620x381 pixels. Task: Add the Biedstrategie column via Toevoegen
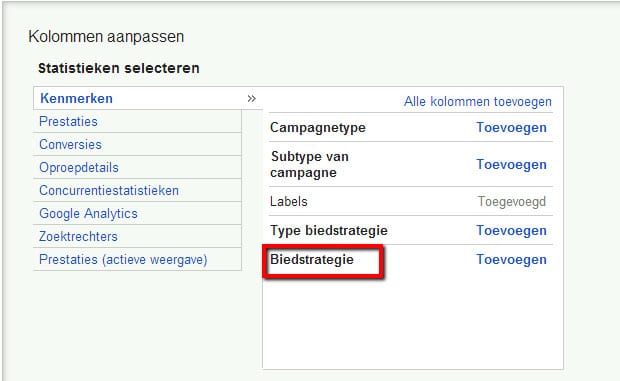click(x=511, y=260)
